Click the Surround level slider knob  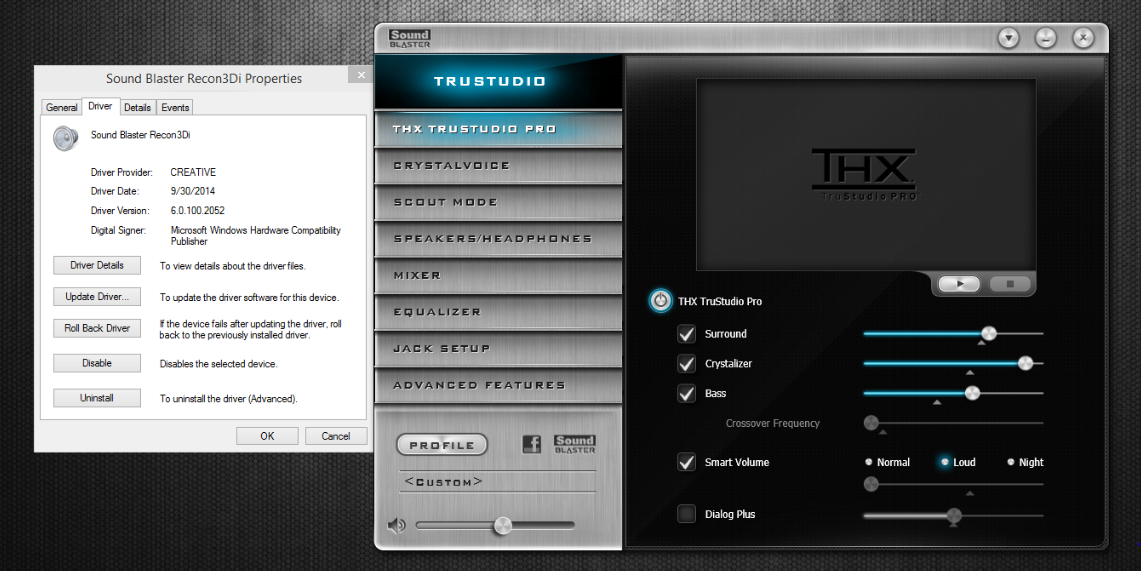pos(988,334)
